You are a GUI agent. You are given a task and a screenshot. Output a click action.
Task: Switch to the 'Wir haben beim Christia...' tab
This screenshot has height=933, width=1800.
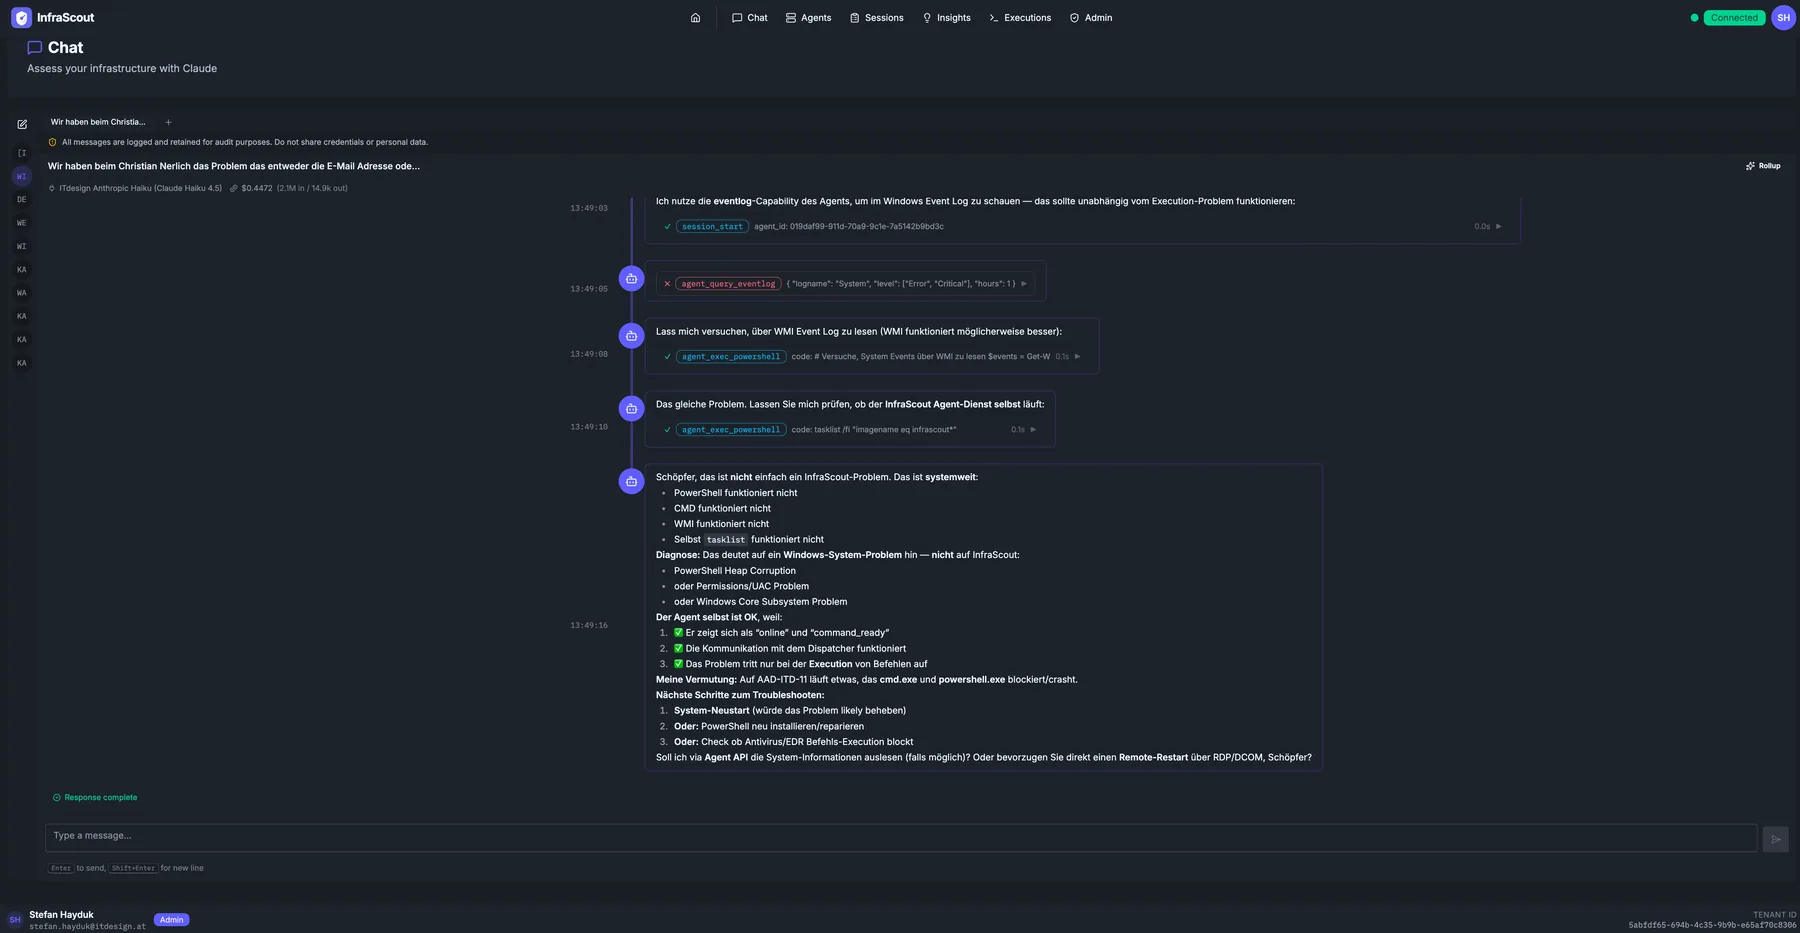pyautogui.click(x=98, y=122)
